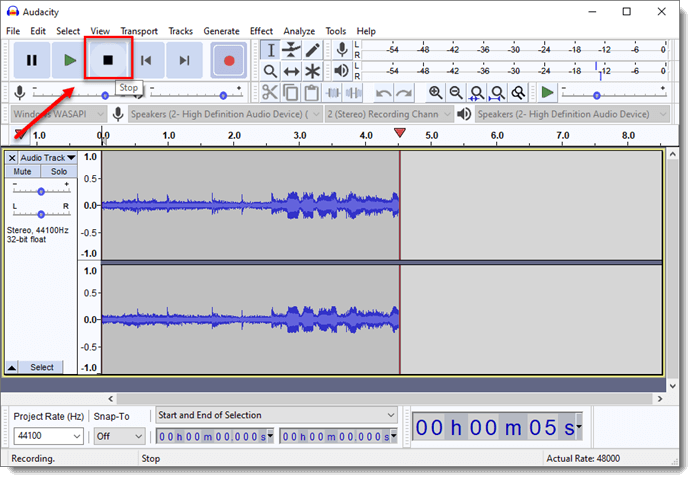
Task: Click the vertical scrollbar down arrow
Action: 673,386
